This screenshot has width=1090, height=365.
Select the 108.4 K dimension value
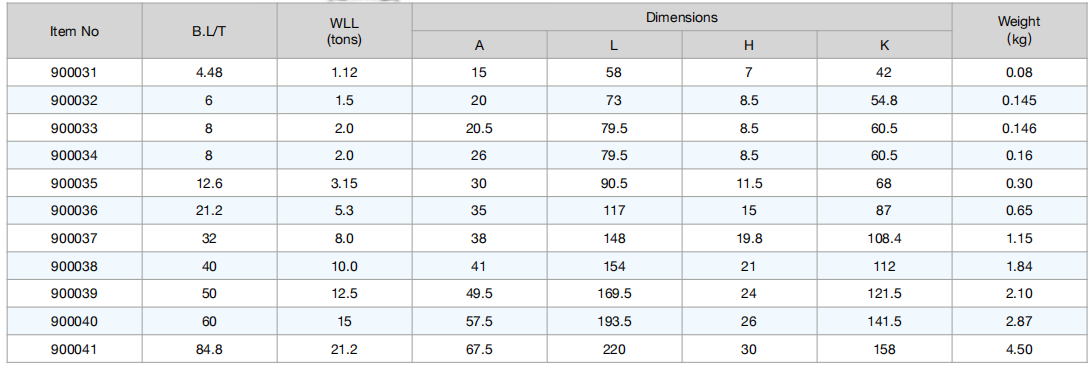click(x=884, y=238)
